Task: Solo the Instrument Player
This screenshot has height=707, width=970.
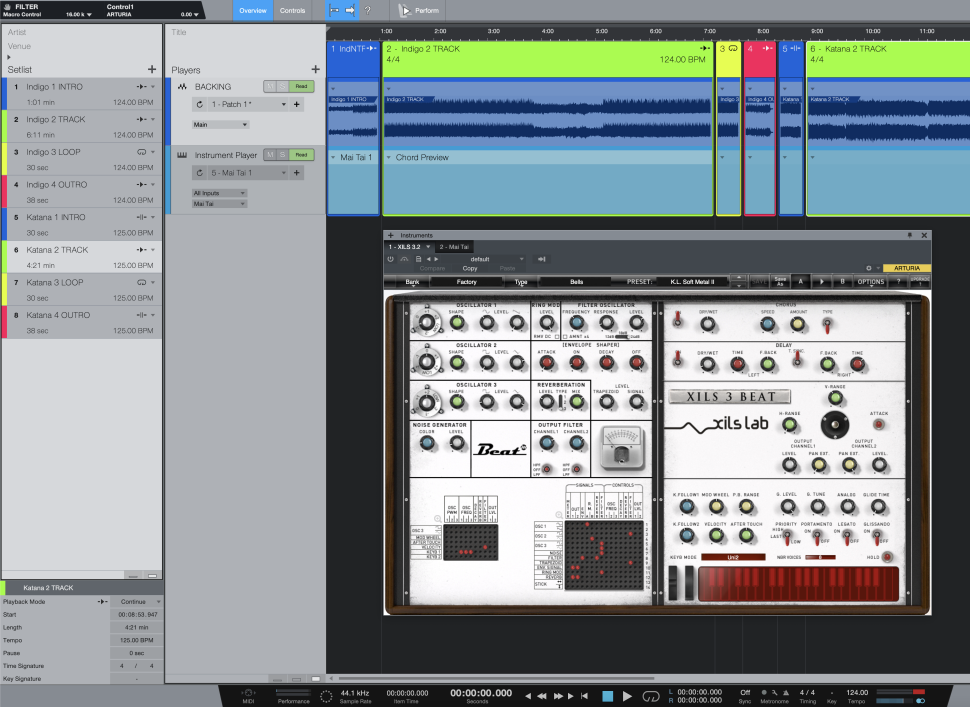Action: pos(282,155)
